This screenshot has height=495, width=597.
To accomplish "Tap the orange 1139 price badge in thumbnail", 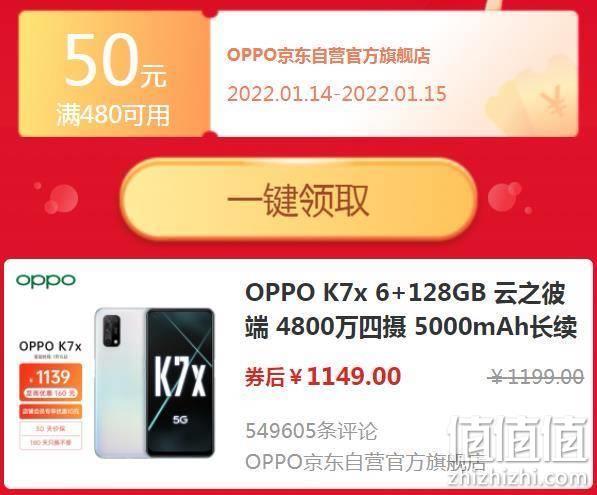I will [51, 382].
